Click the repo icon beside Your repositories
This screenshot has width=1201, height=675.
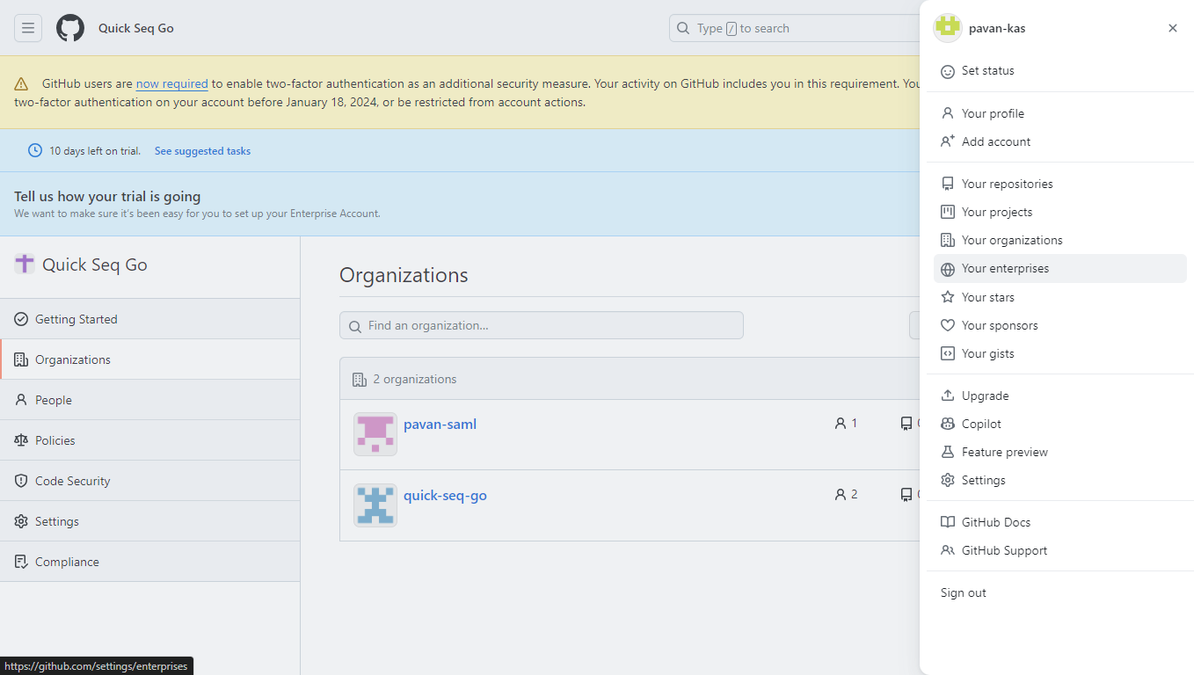[948, 184]
